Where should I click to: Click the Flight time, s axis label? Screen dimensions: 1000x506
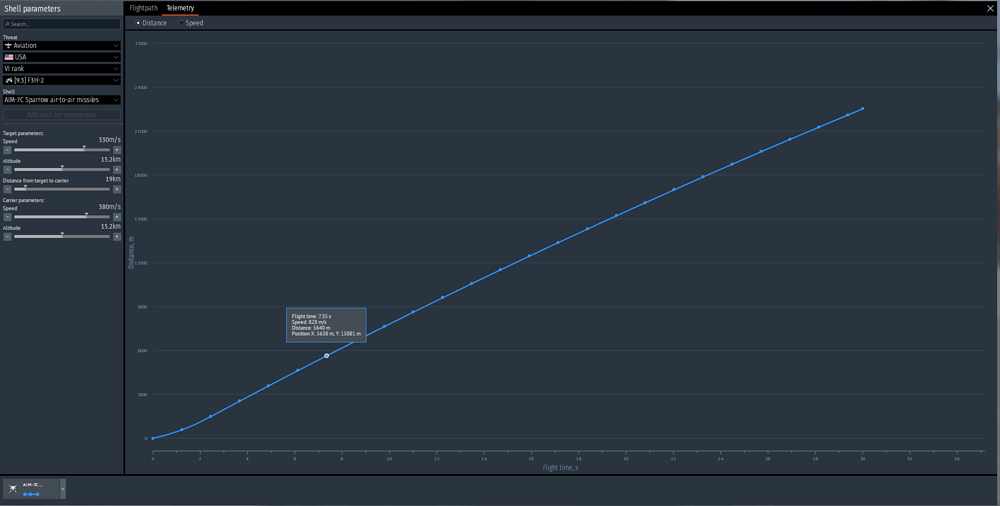tap(561, 468)
